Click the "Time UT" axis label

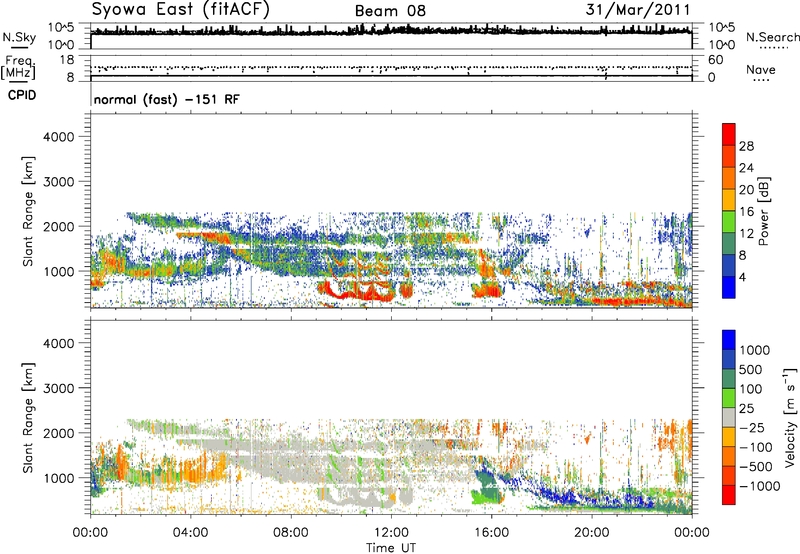pyautogui.click(x=391, y=548)
